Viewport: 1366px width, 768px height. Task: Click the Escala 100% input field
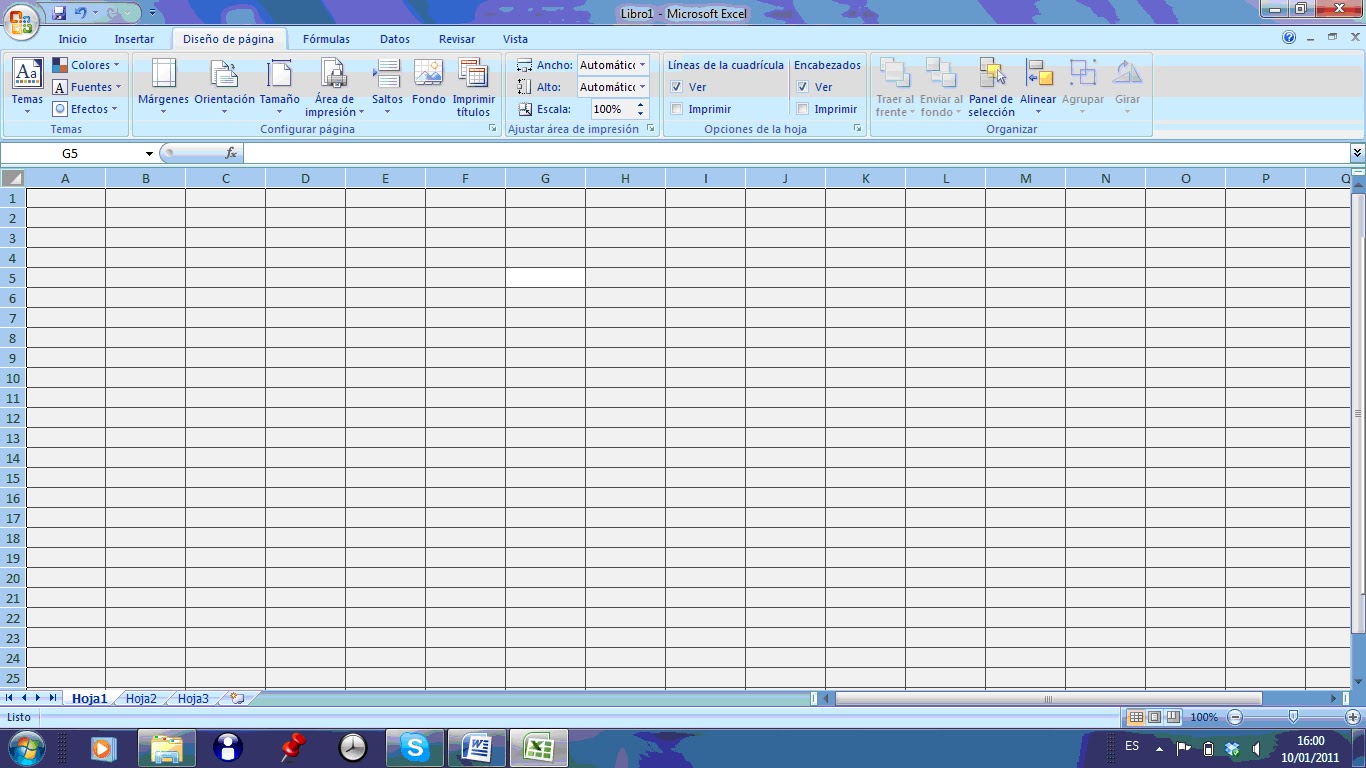611,109
